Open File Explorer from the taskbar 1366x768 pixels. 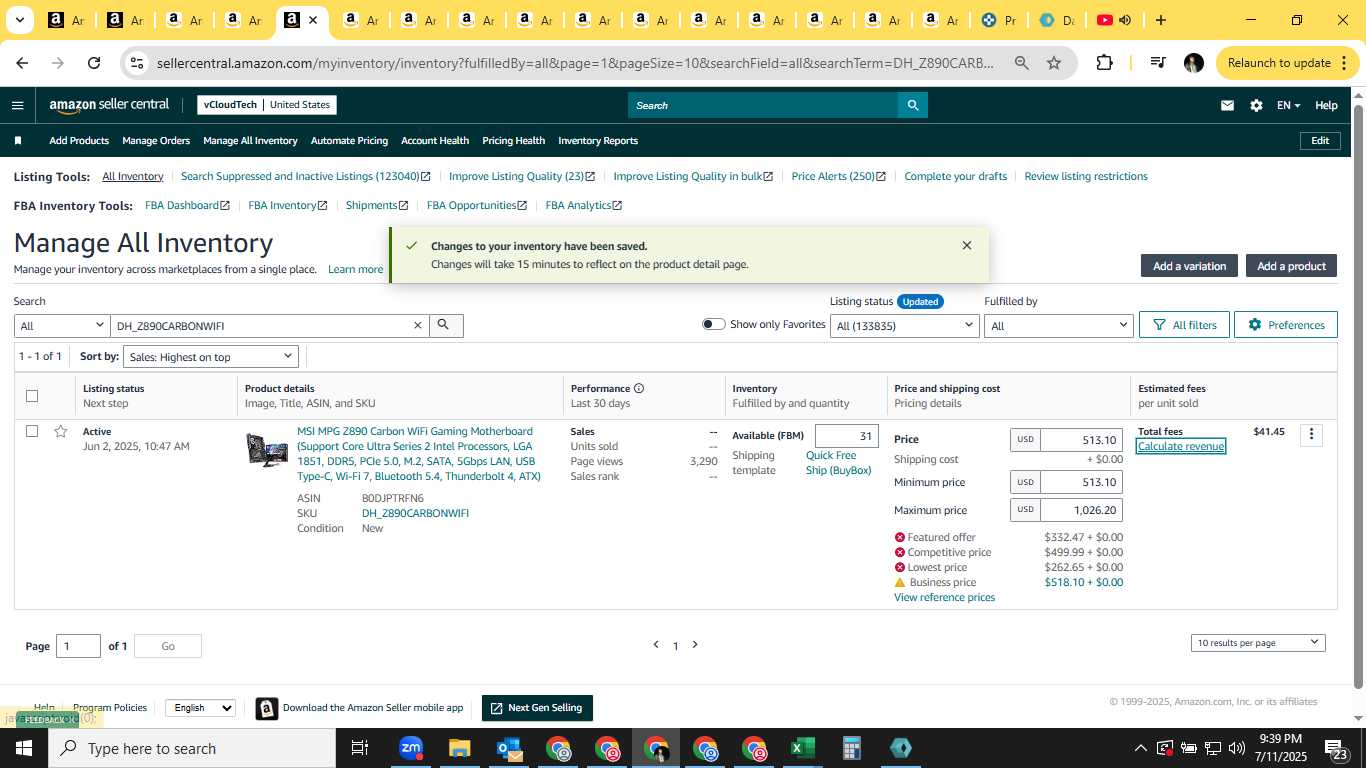pyautogui.click(x=460, y=748)
